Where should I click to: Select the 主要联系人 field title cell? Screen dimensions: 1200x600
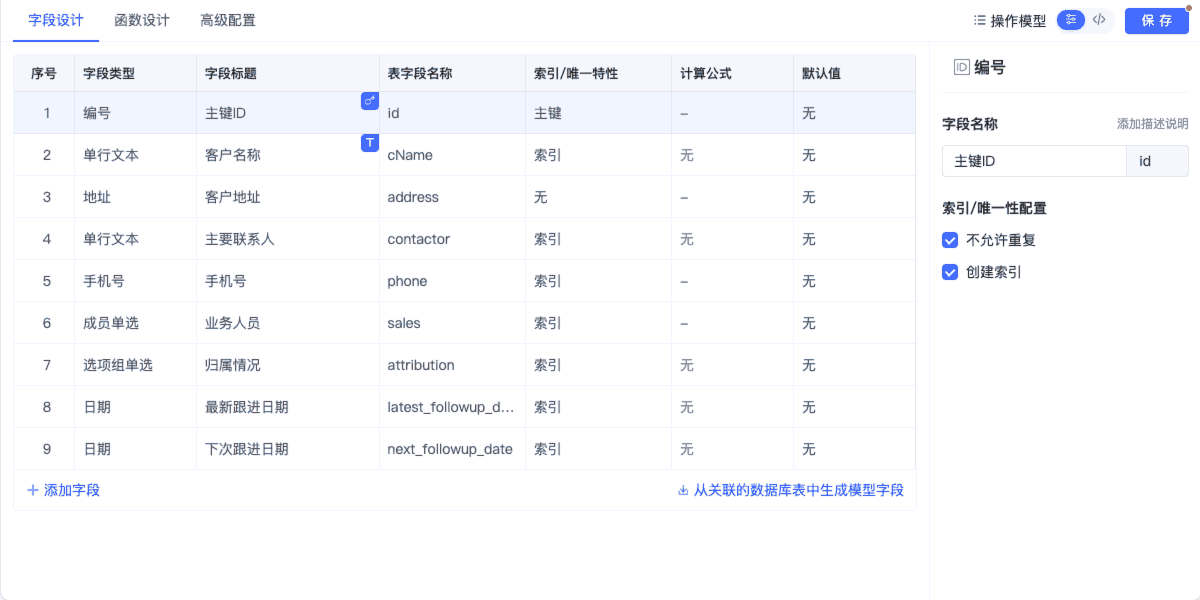(288, 239)
